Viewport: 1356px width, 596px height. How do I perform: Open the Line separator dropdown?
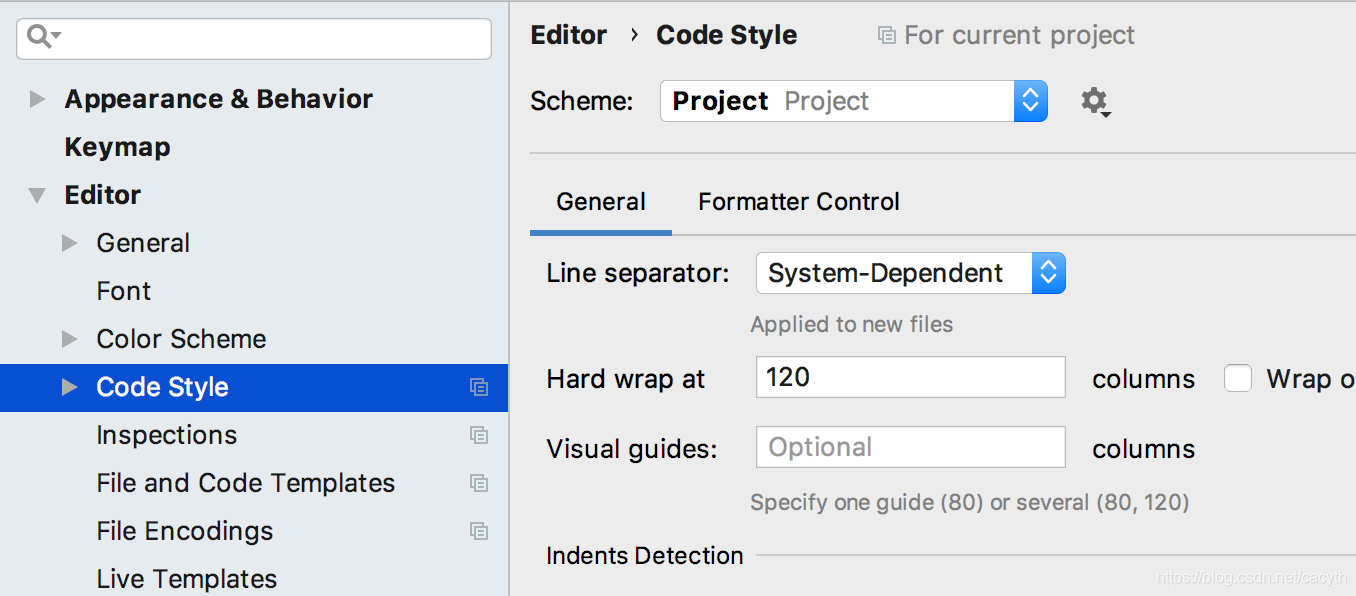(x=910, y=273)
